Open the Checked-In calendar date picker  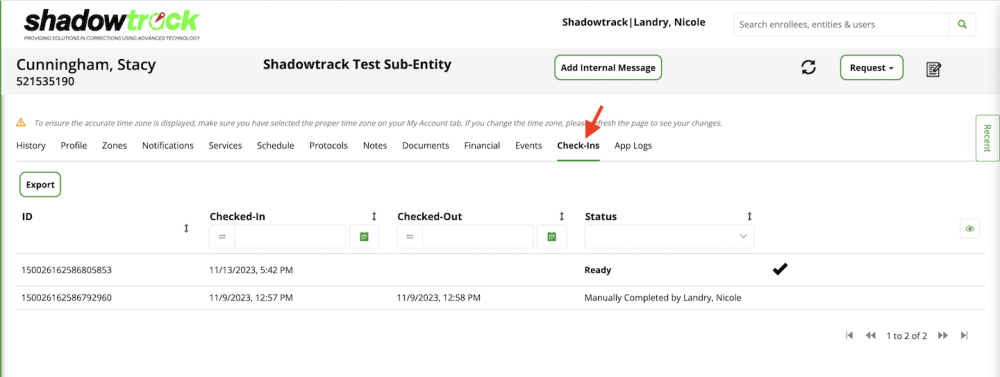point(364,237)
